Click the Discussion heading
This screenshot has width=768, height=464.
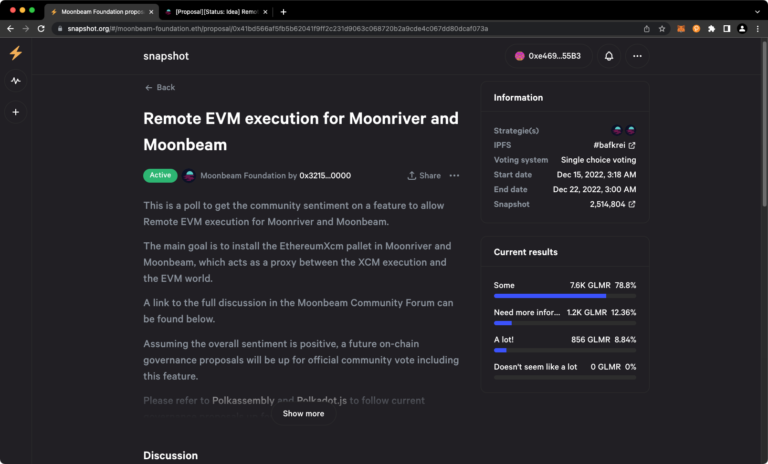170,456
